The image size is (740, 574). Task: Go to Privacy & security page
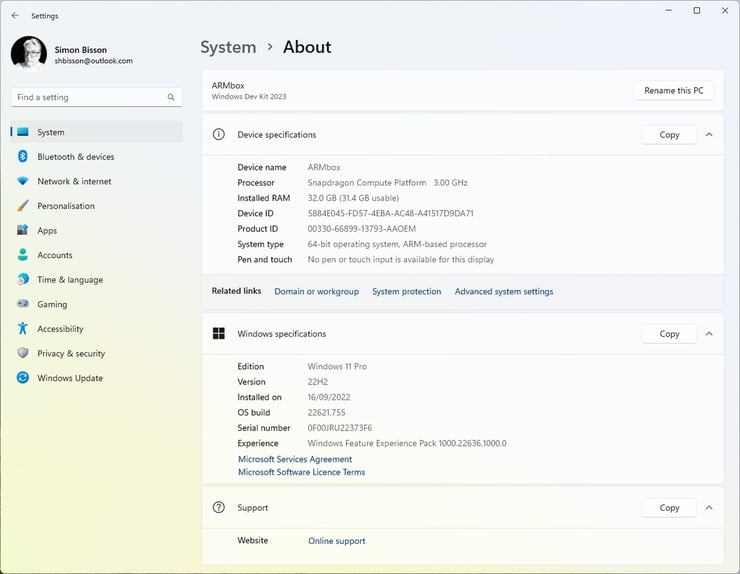pyautogui.click(x=71, y=353)
